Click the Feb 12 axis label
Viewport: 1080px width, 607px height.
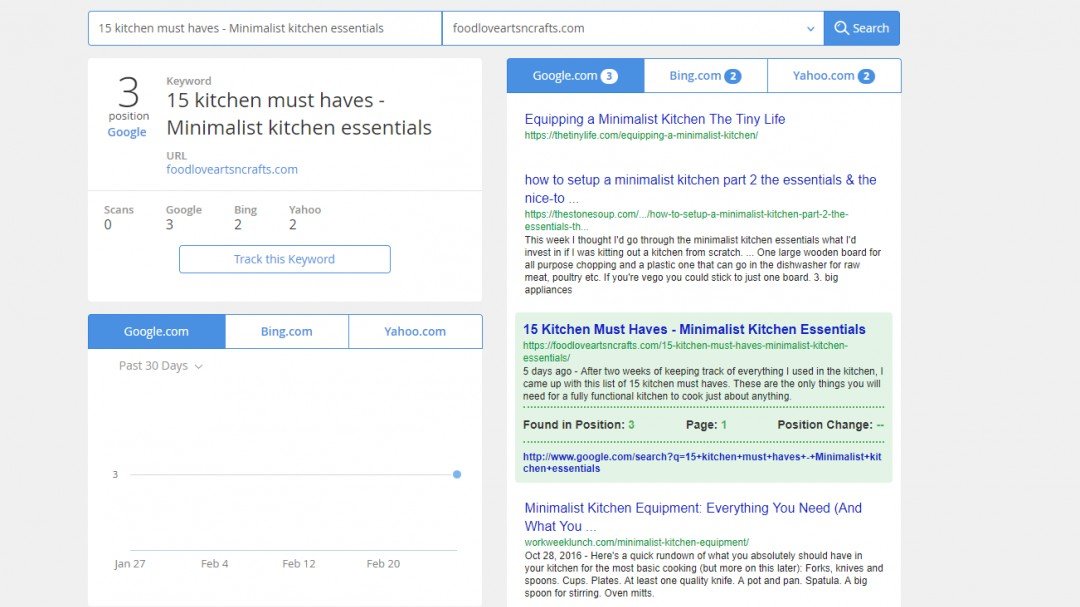click(x=298, y=564)
